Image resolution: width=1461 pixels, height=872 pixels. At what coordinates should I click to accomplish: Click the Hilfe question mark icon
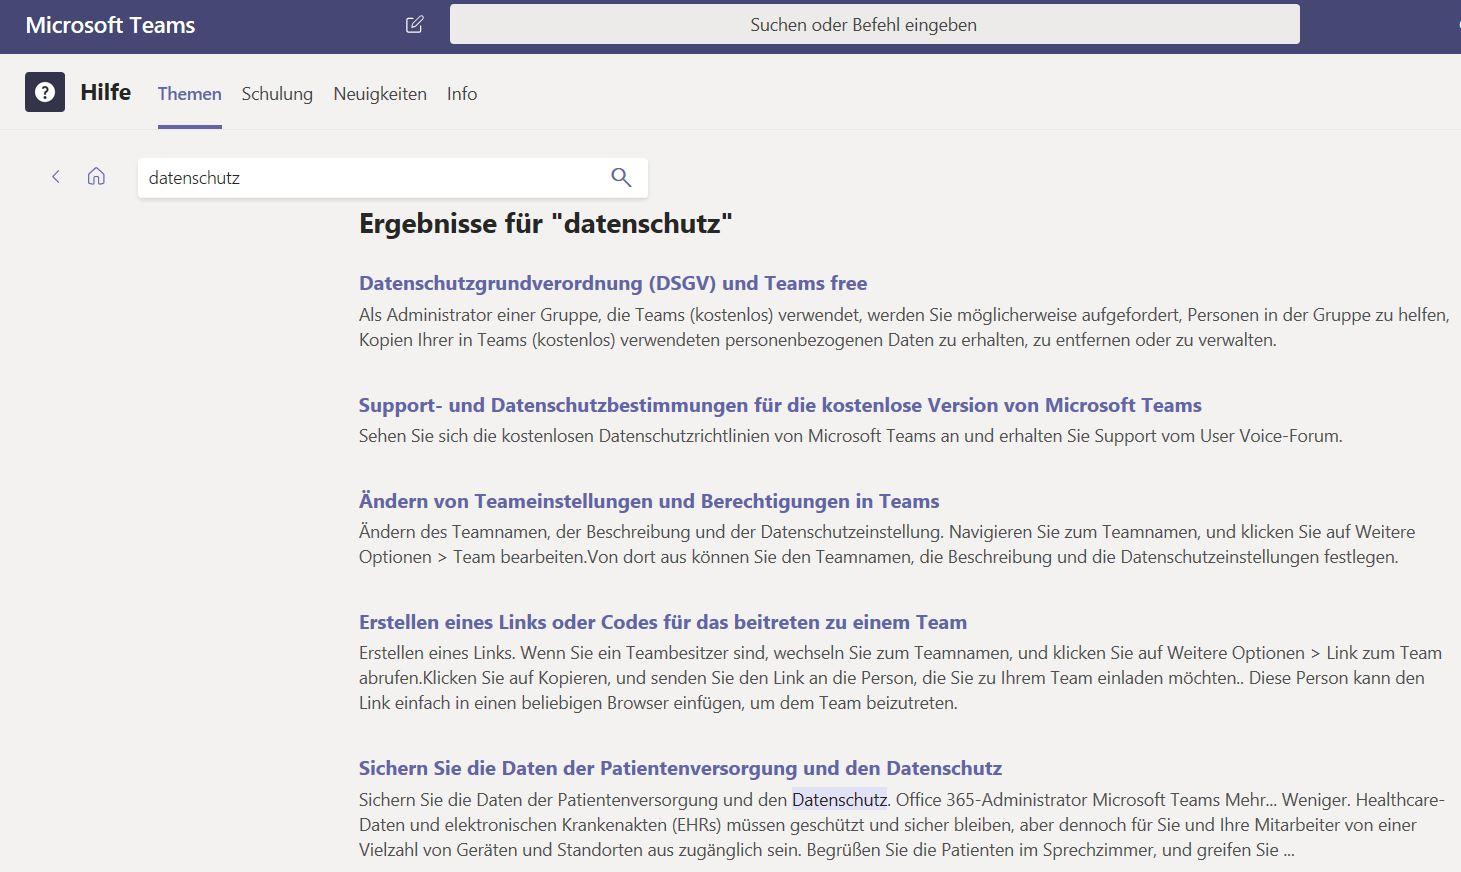pos(45,92)
